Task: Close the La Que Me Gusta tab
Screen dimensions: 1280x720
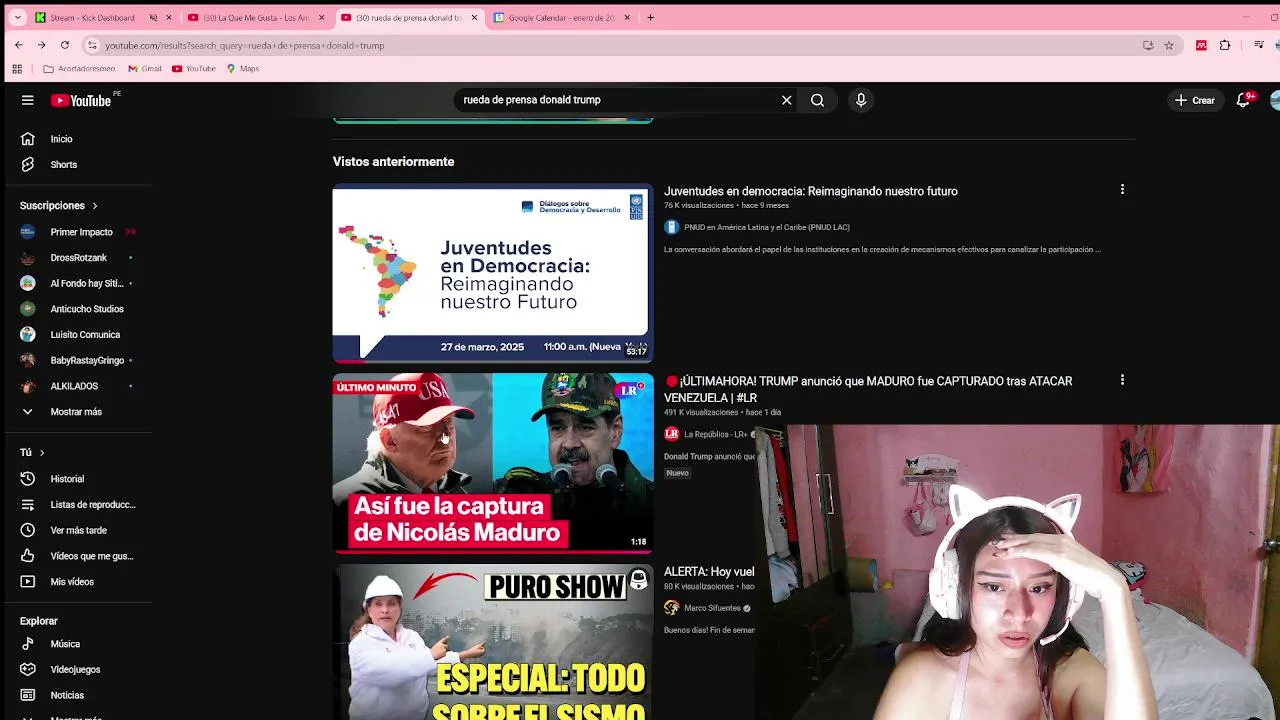Action: [x=321, y=17]
